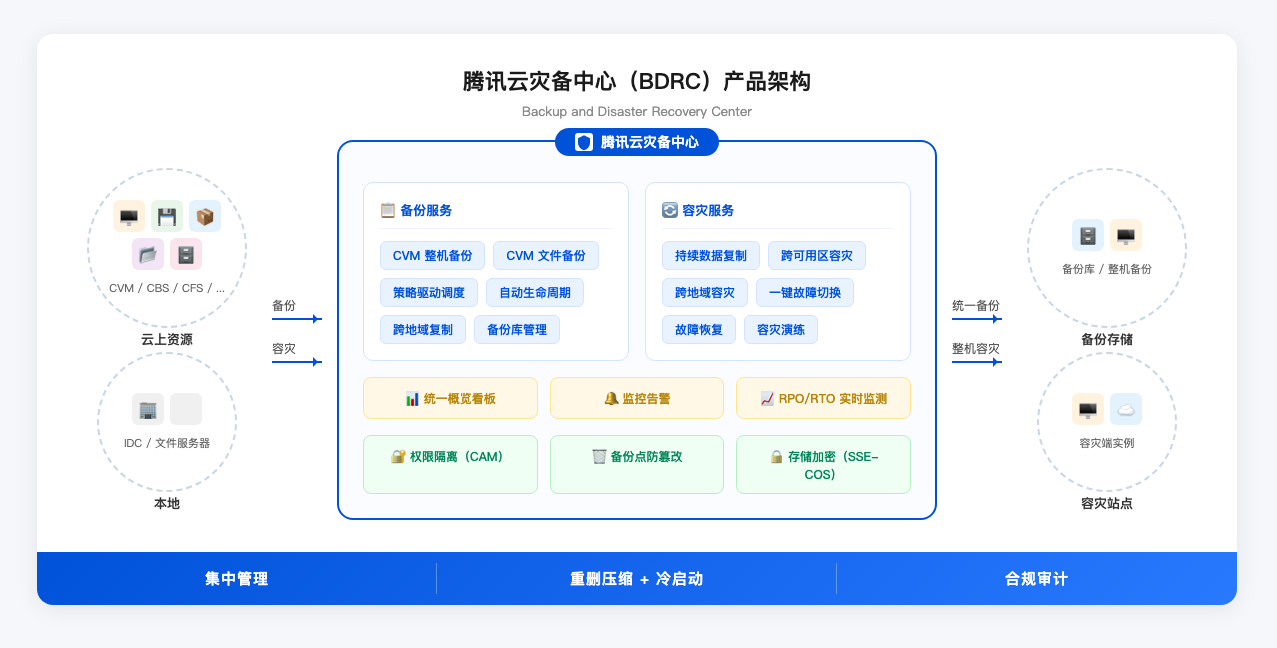This screenshot has width=1277, height=648.
Task: Click the subtitle Backup and Disaster Recovery Center
Action: (637, 111)
